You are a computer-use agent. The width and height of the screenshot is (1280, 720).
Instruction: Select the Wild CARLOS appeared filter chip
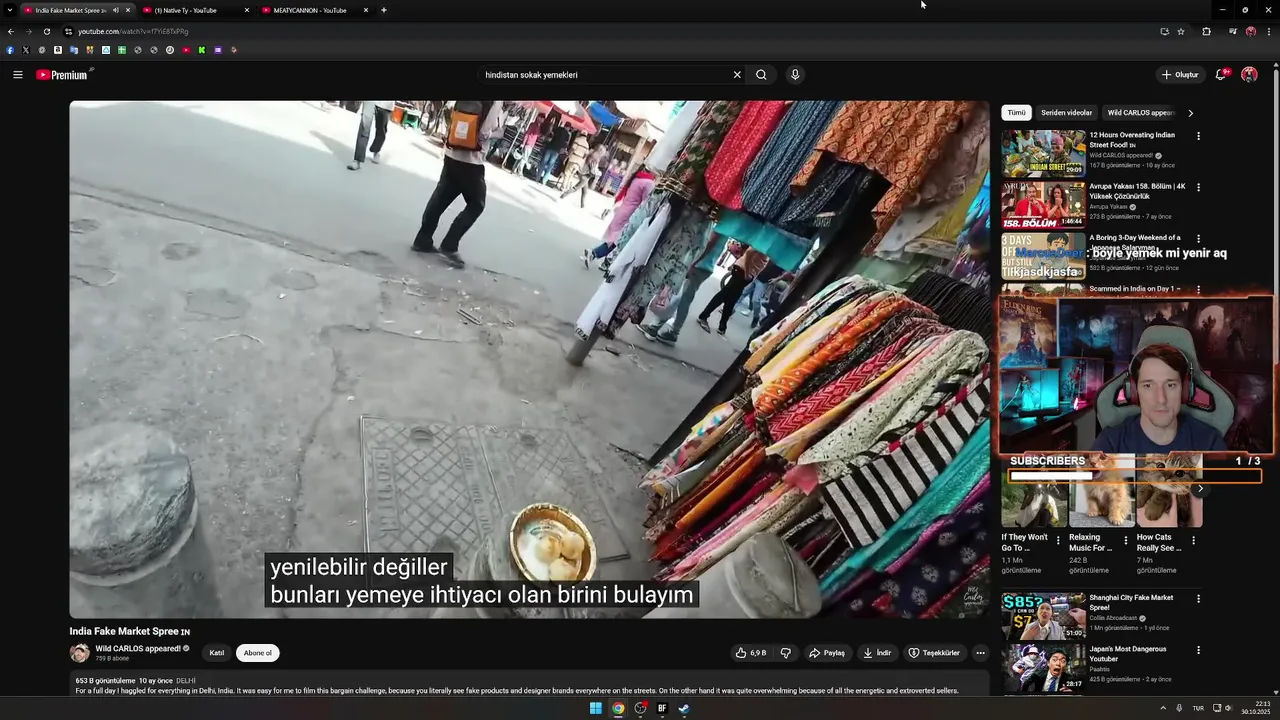(x=1141, y=113)
